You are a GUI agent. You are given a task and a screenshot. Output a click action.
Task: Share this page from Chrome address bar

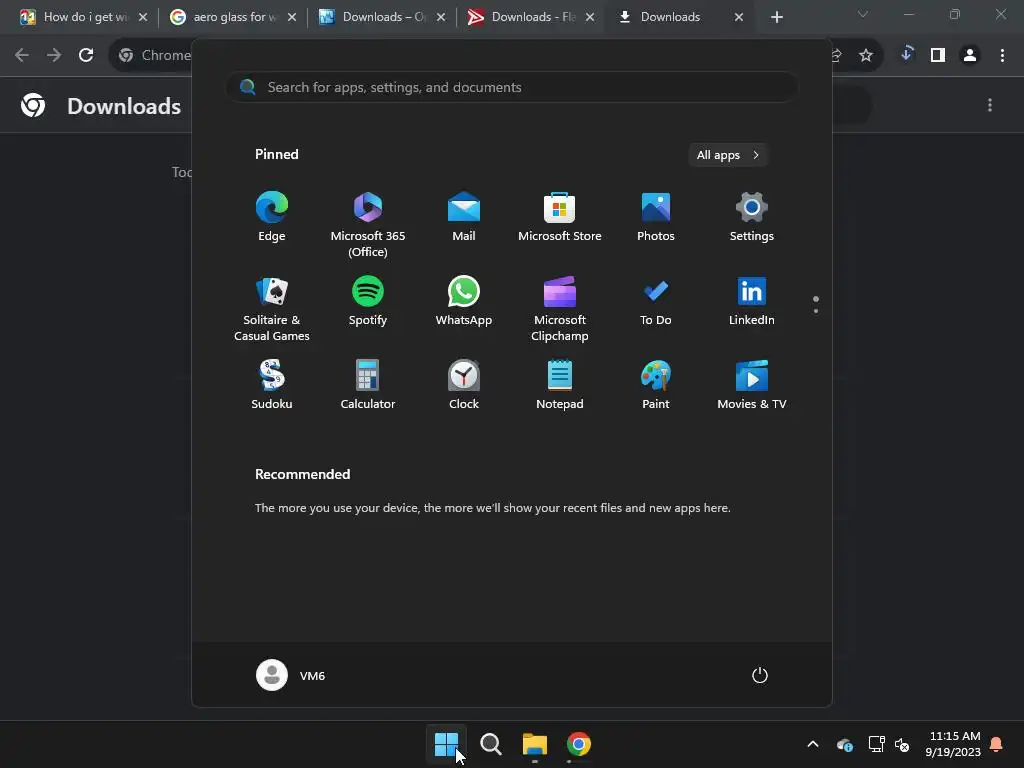(837, 56)
